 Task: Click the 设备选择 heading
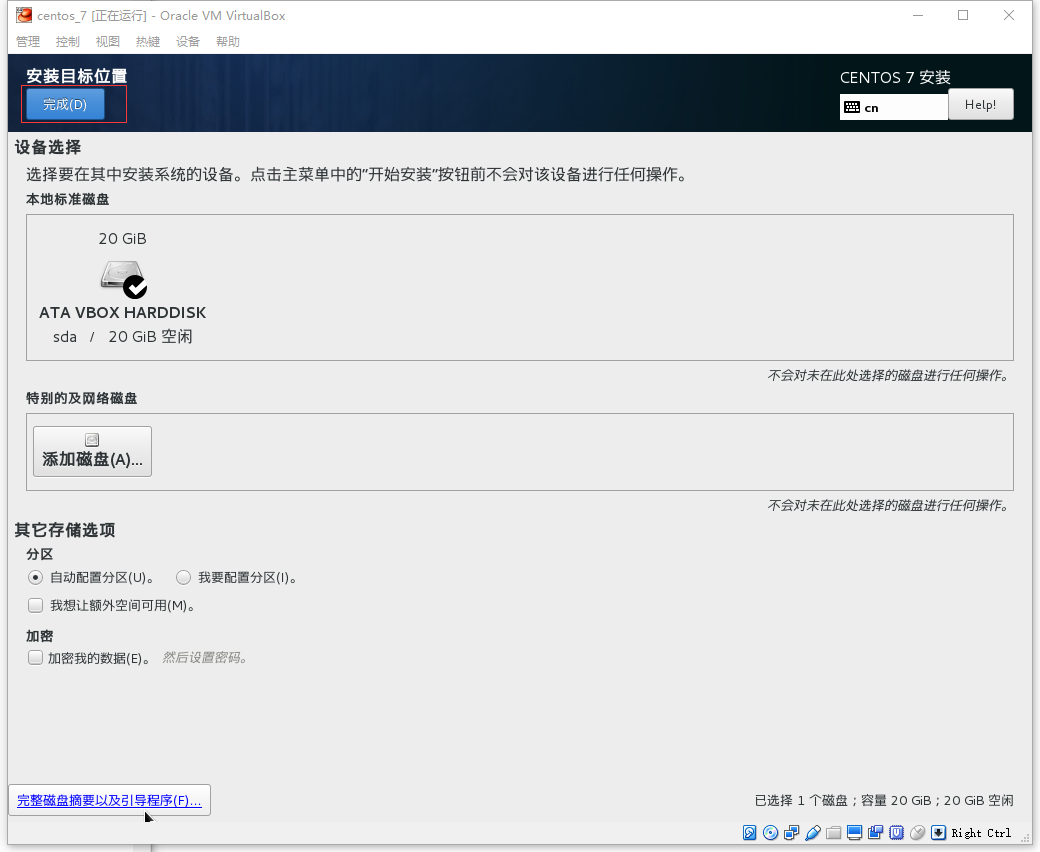[48, 147]
